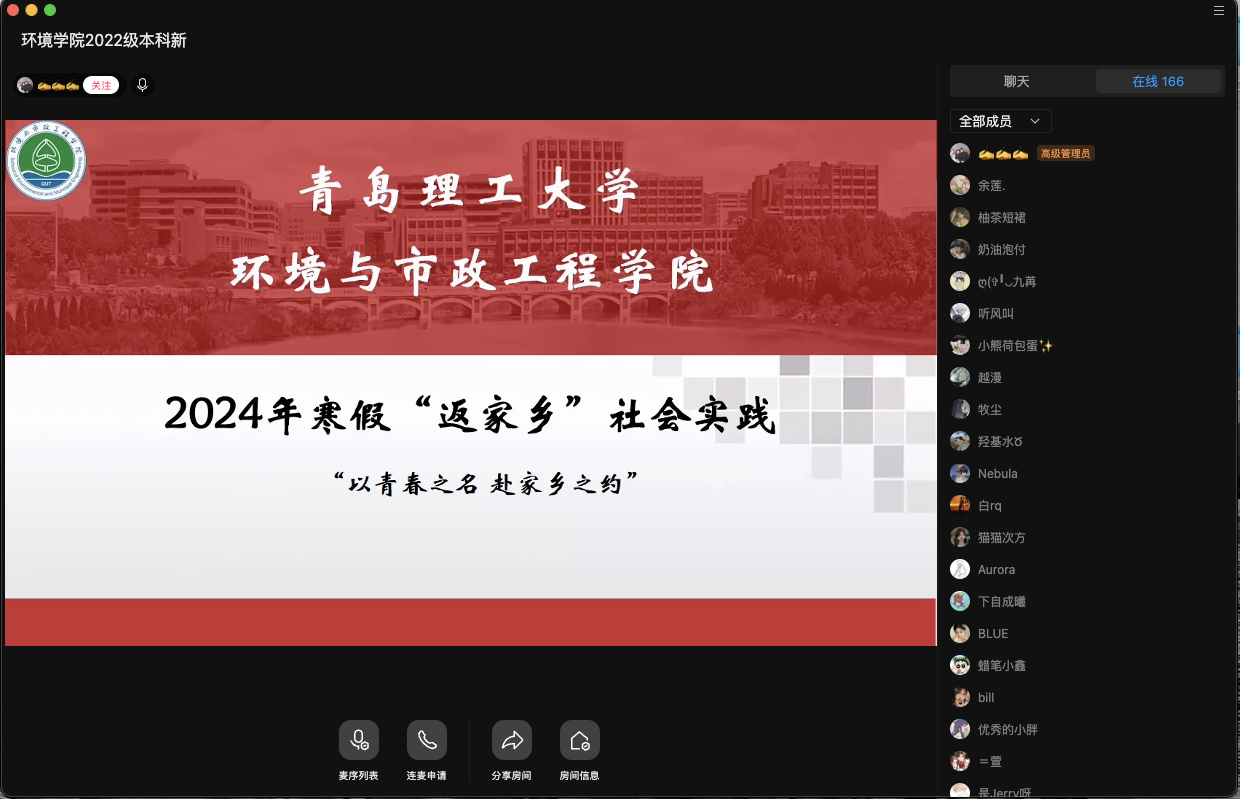Viewport: 1240px width, 799px height.
Task: Expand the 全部成员 dropdown
Action: (1000, 121)
